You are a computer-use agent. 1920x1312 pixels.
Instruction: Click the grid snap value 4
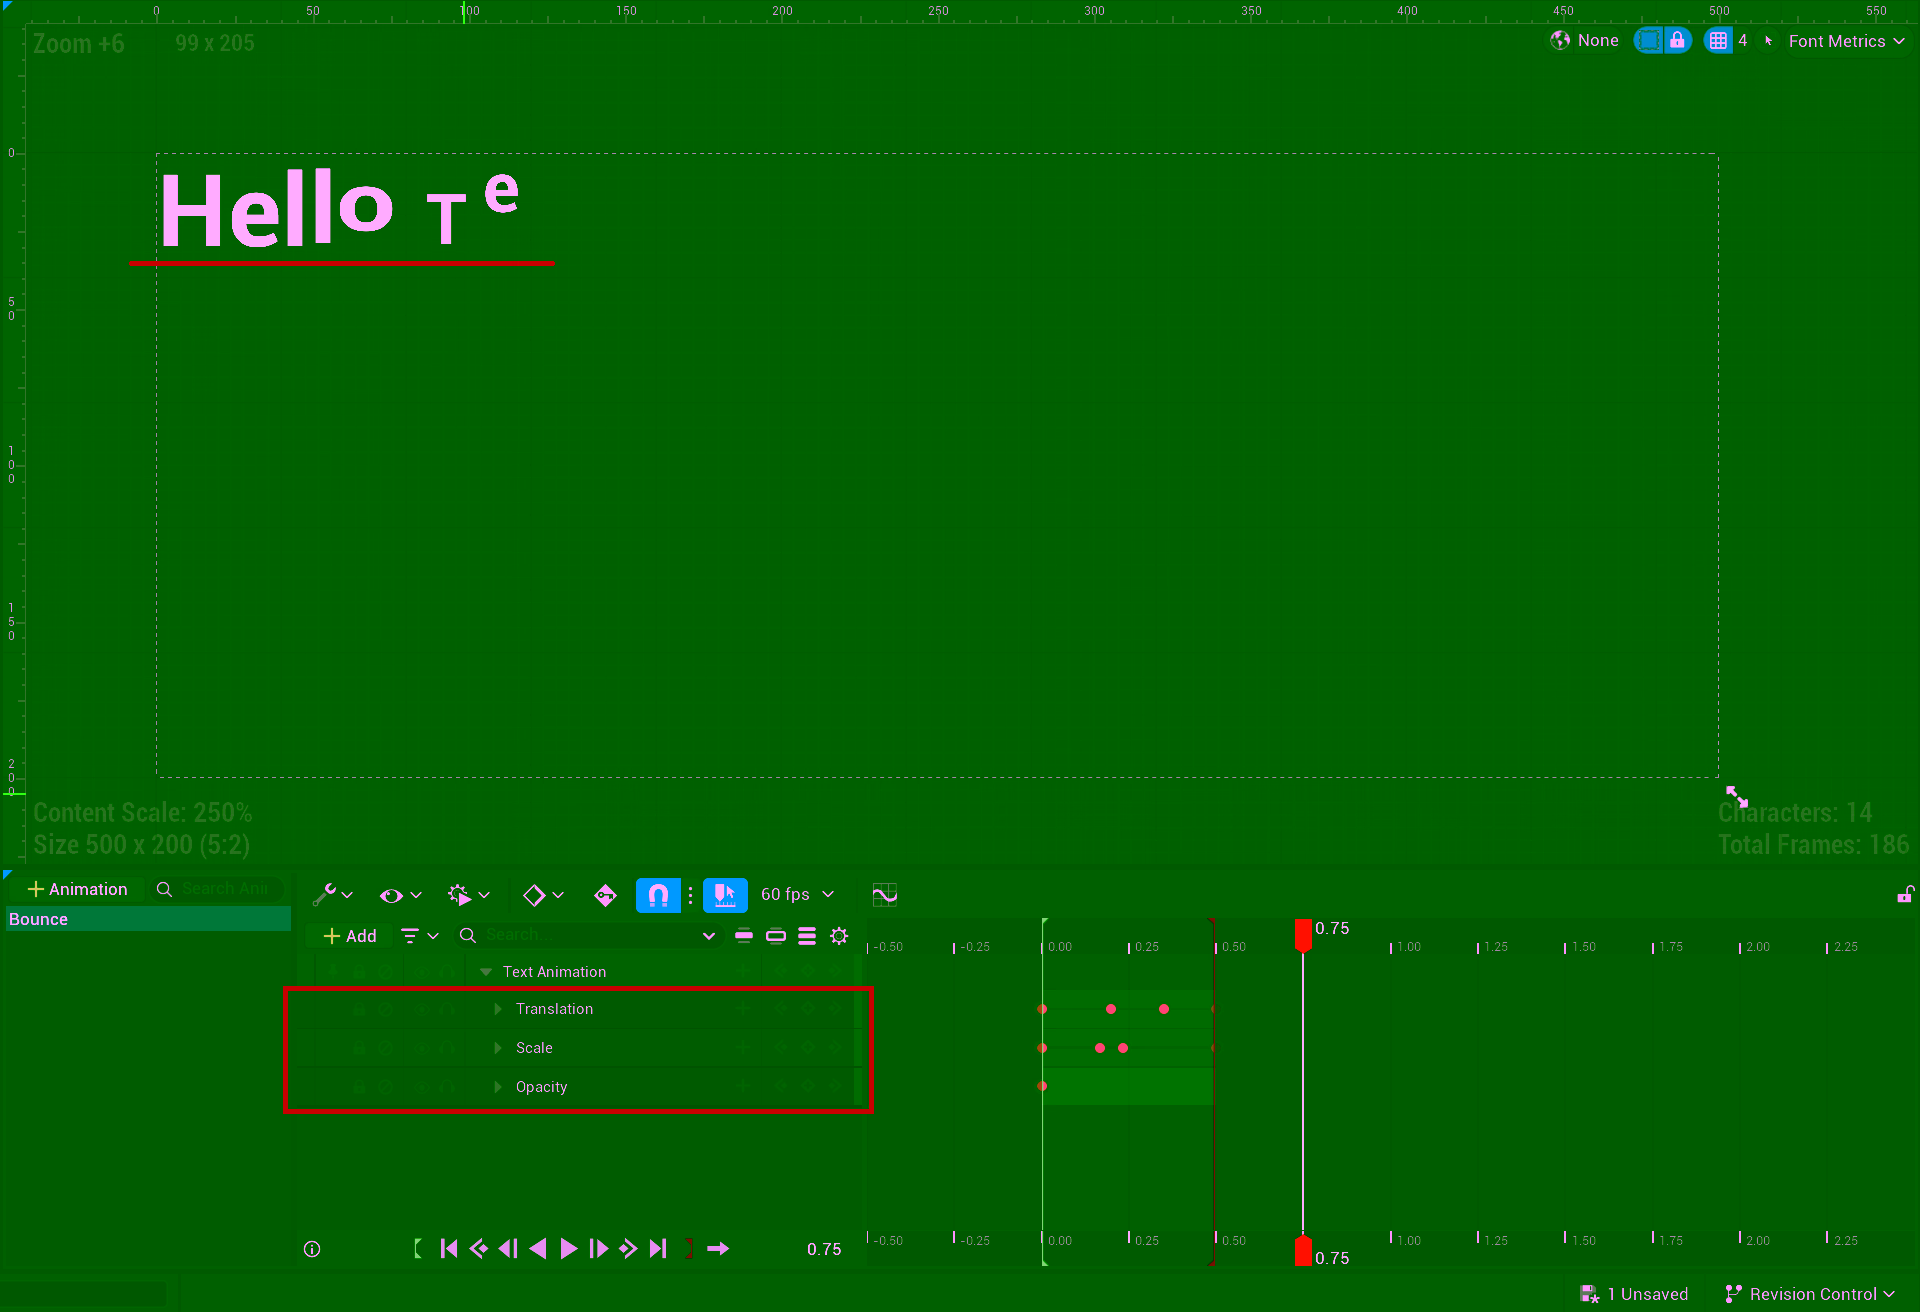[1743, 40]
